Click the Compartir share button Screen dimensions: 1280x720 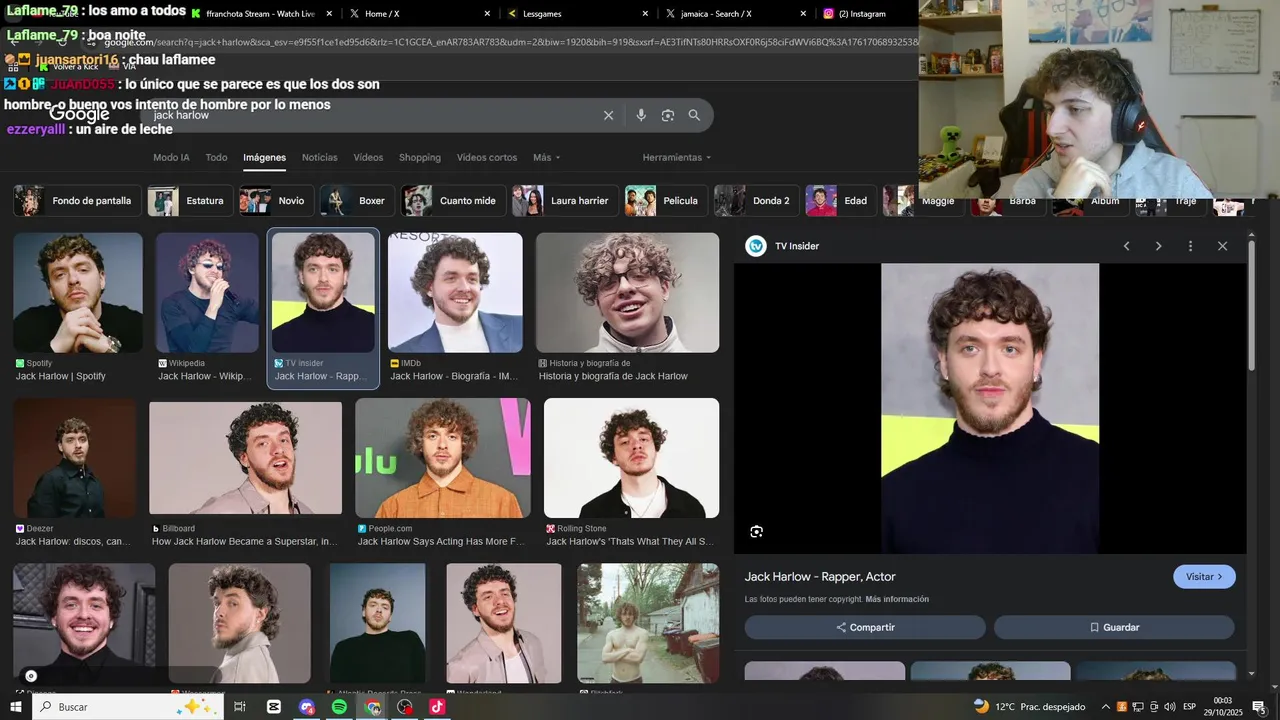(865, 627)
